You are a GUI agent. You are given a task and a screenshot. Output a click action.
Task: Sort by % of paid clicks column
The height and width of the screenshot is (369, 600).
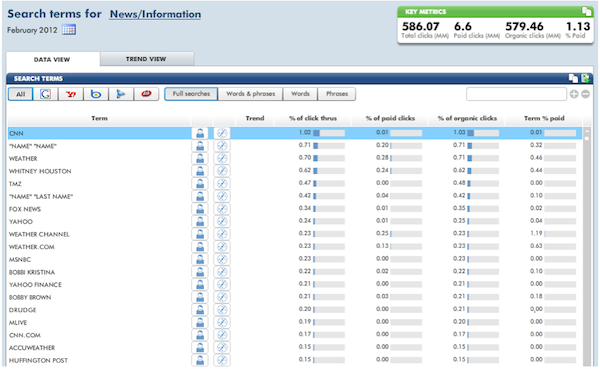[390, 118]
